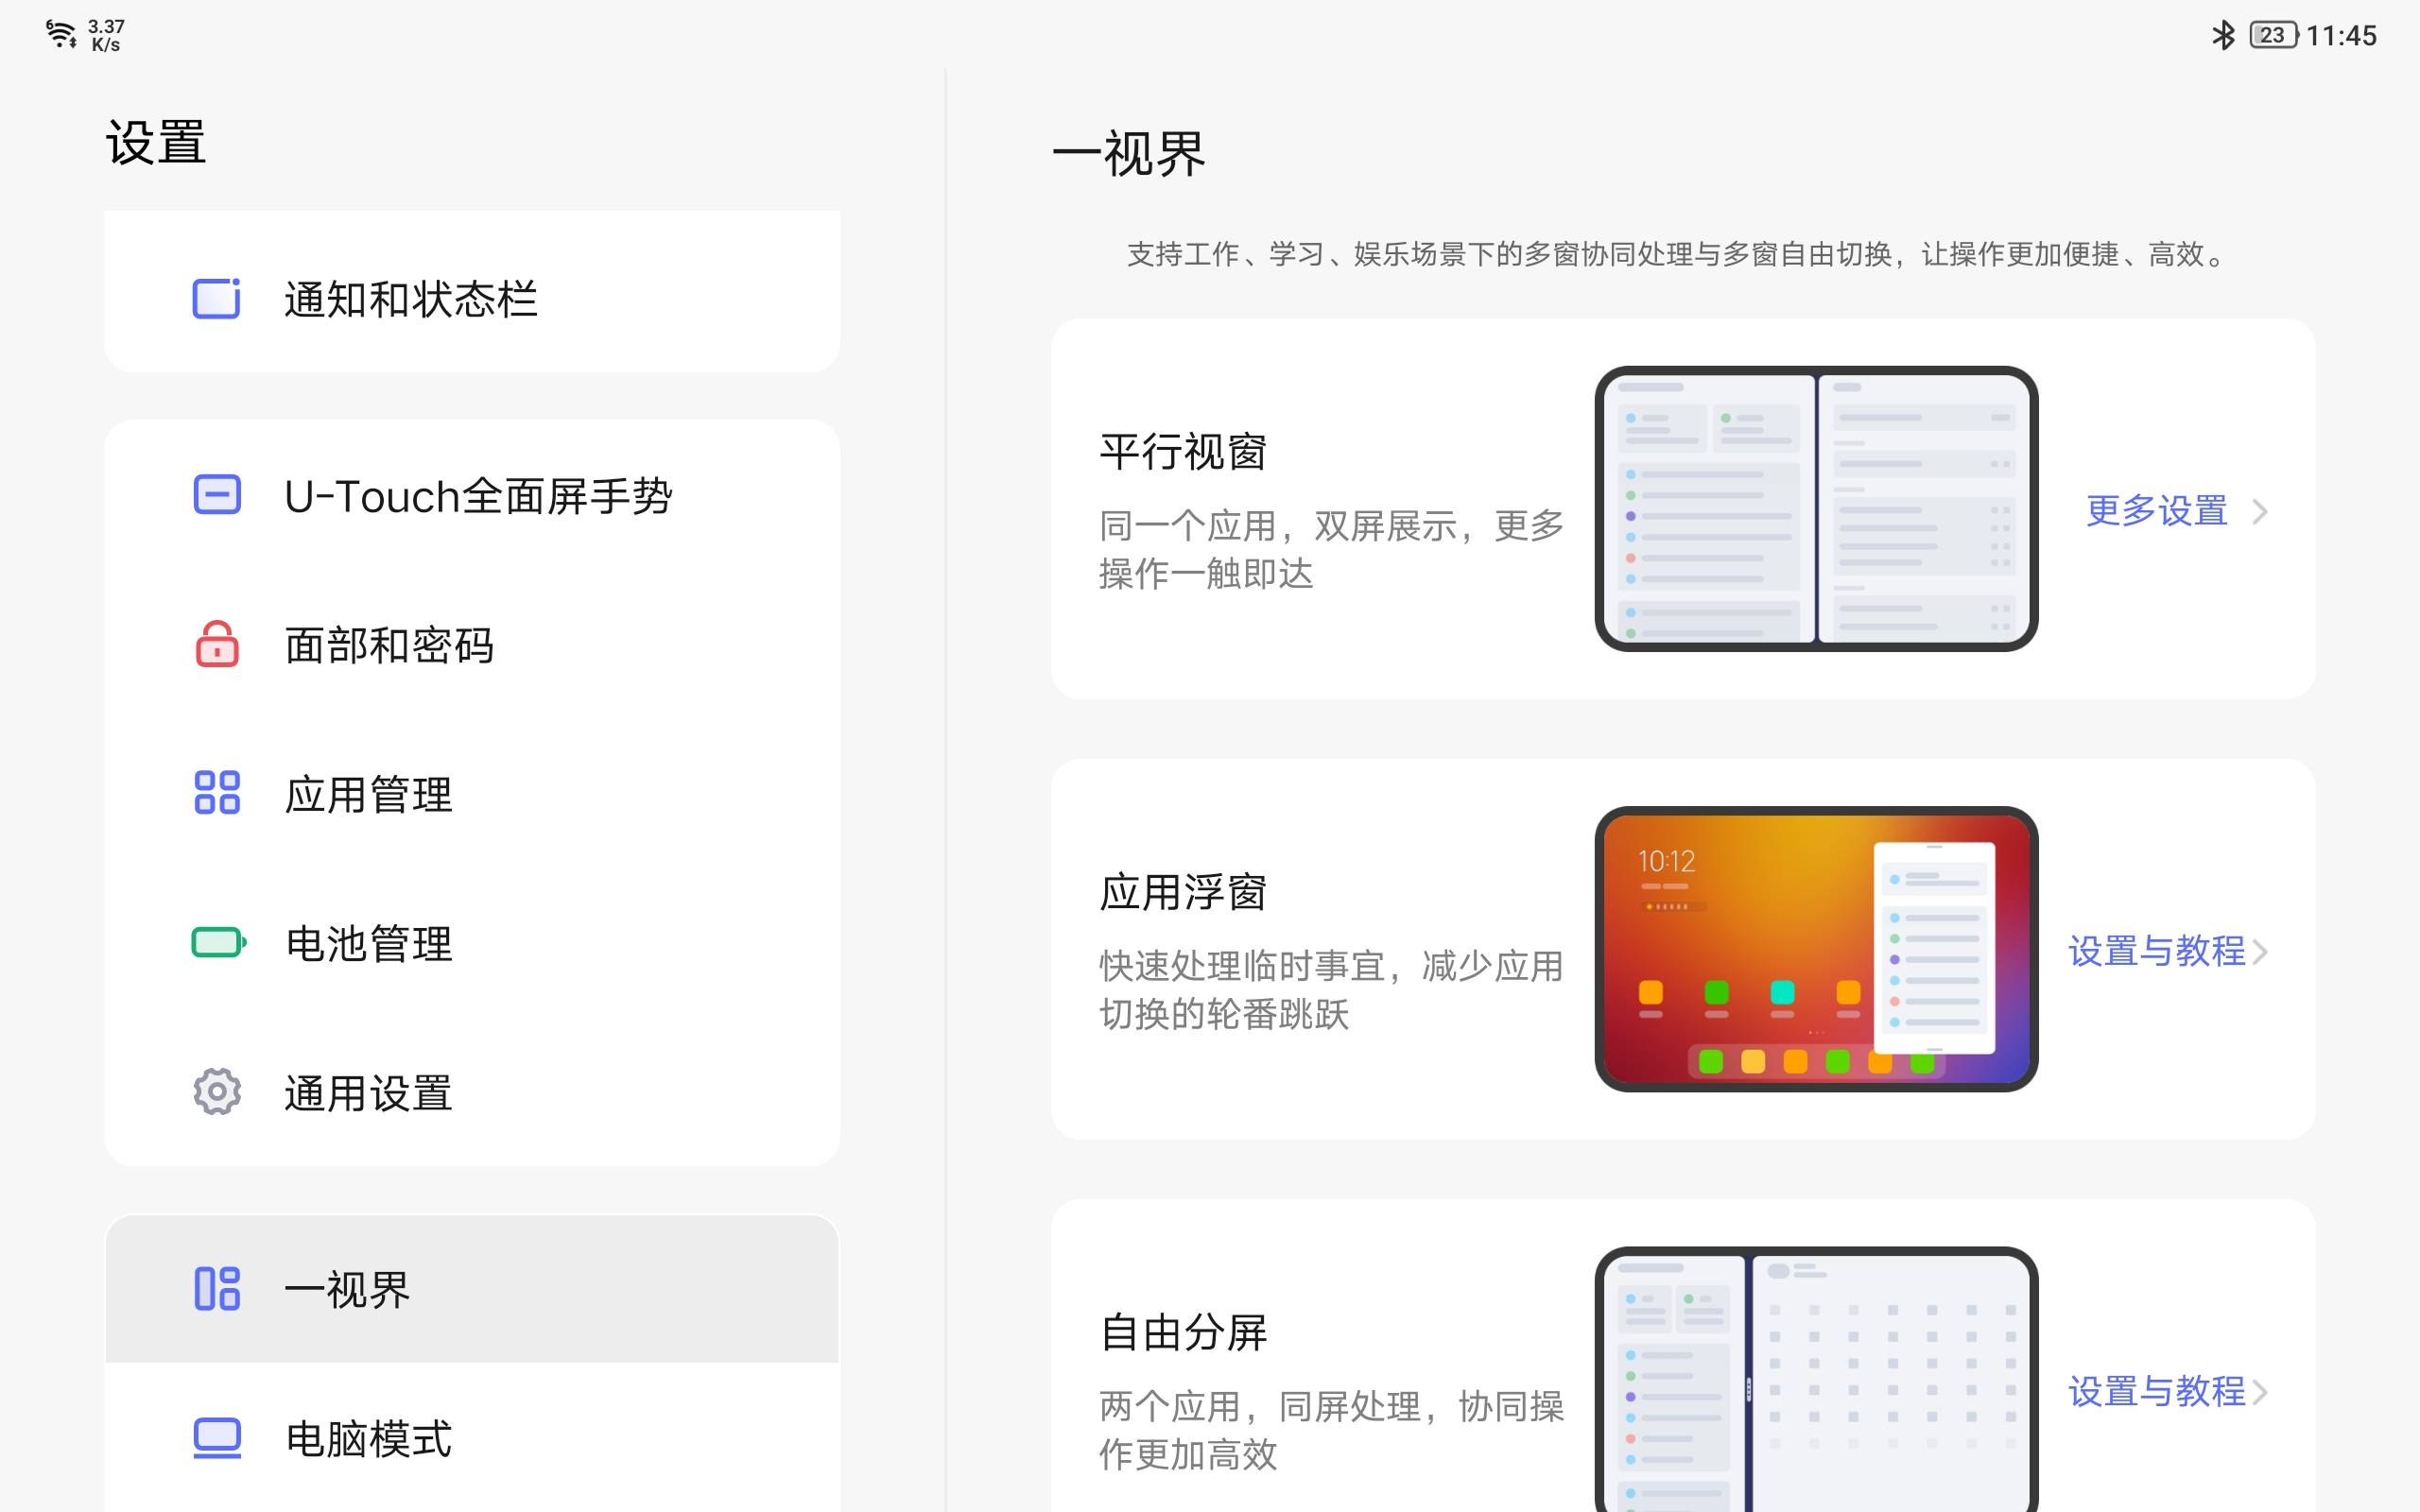Image resolution: width=2420 pixels, height=1512 pixels.
Task: Click the general settings gear icon
Action: 216,1092
